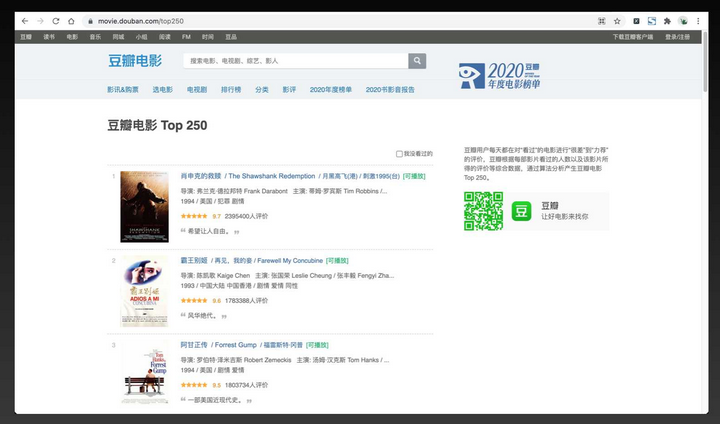Click the green QR code image
Screen dimensions: 720x424
point(484,211)
